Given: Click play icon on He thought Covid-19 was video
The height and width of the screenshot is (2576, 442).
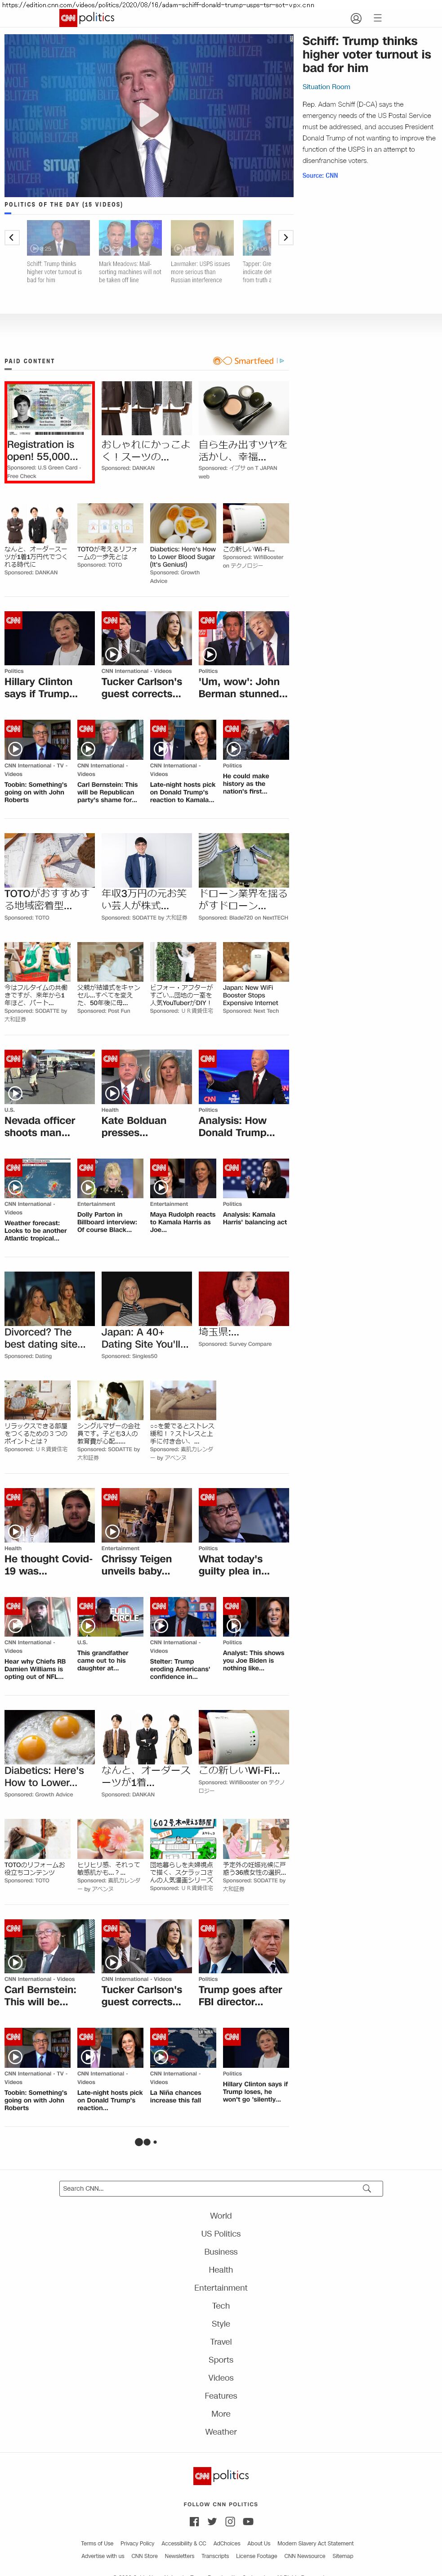Looking at the screenshot, I should pyautogui.click(x=15, y=1532).
